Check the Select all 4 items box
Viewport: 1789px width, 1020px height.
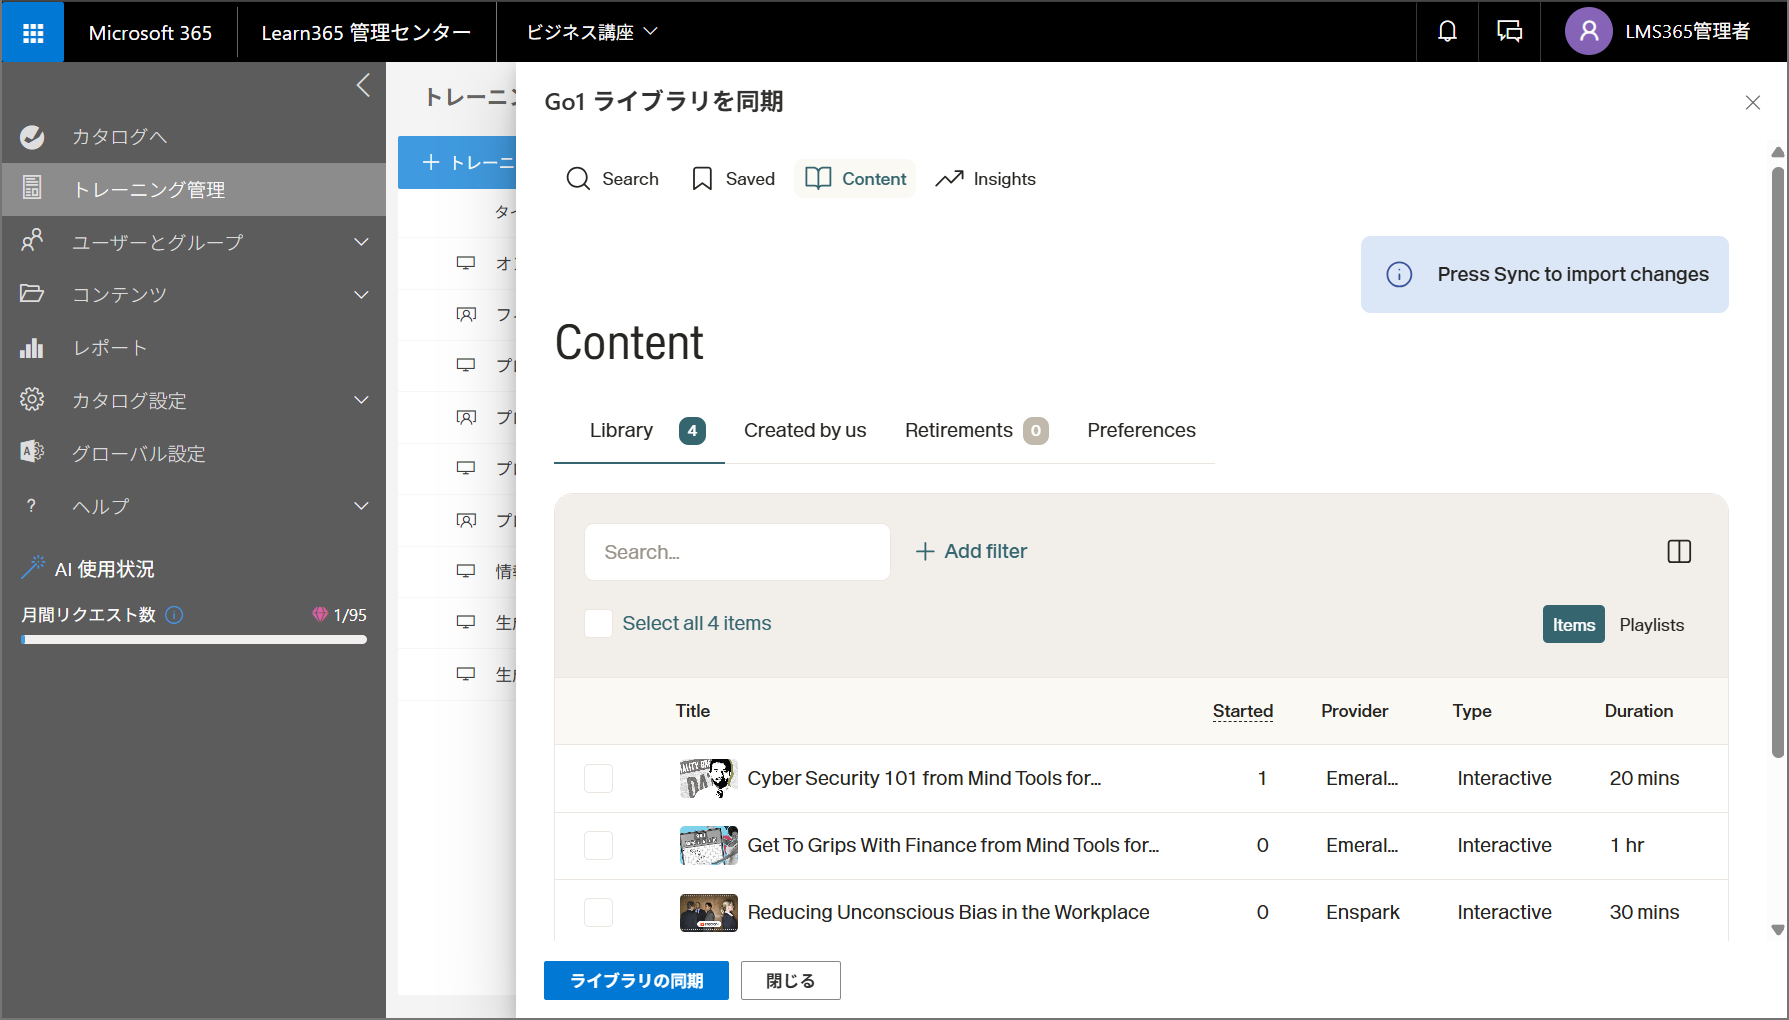598,623
